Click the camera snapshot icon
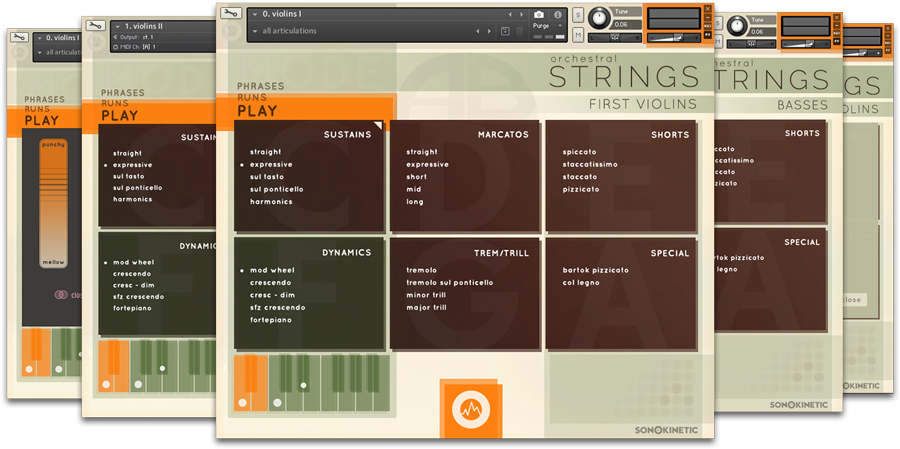 539,14
